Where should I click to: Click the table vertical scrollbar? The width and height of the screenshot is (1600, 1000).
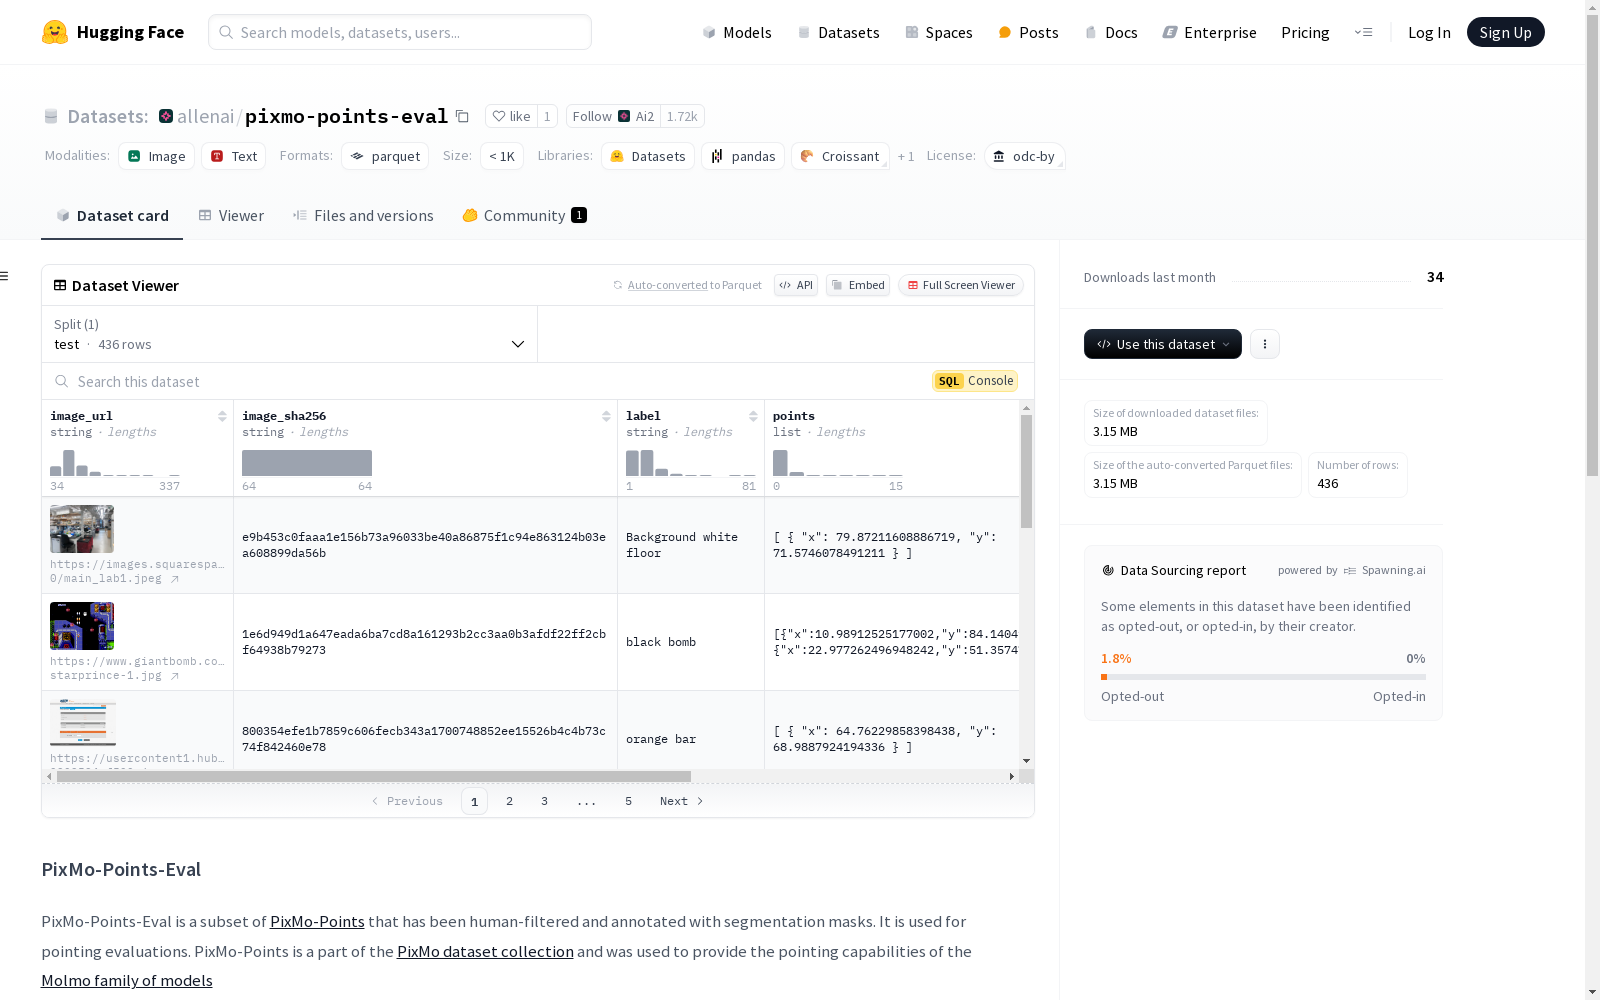pyautogui.click(x=1026, y=471)
